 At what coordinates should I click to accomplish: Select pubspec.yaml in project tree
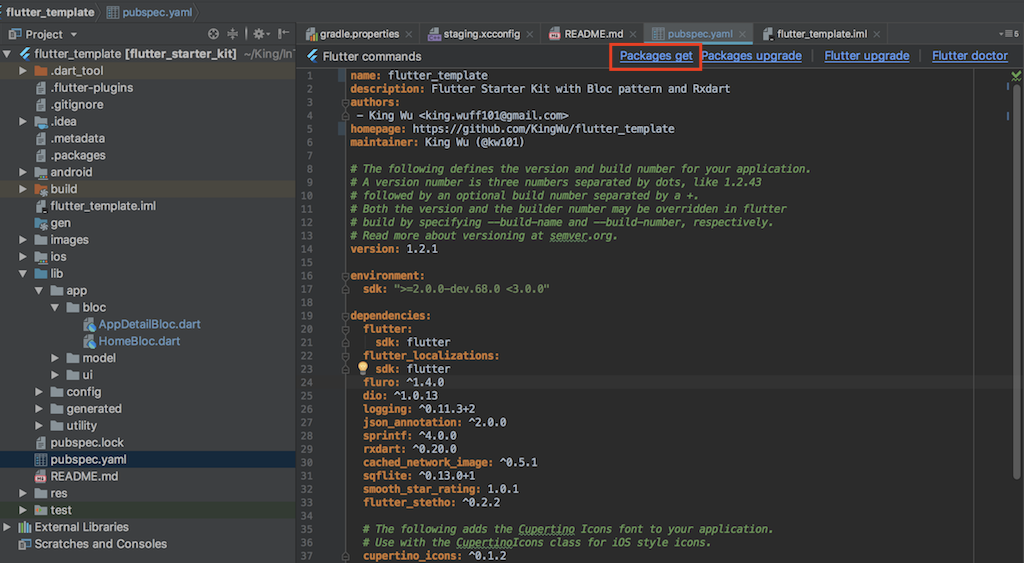coord(88,460)
